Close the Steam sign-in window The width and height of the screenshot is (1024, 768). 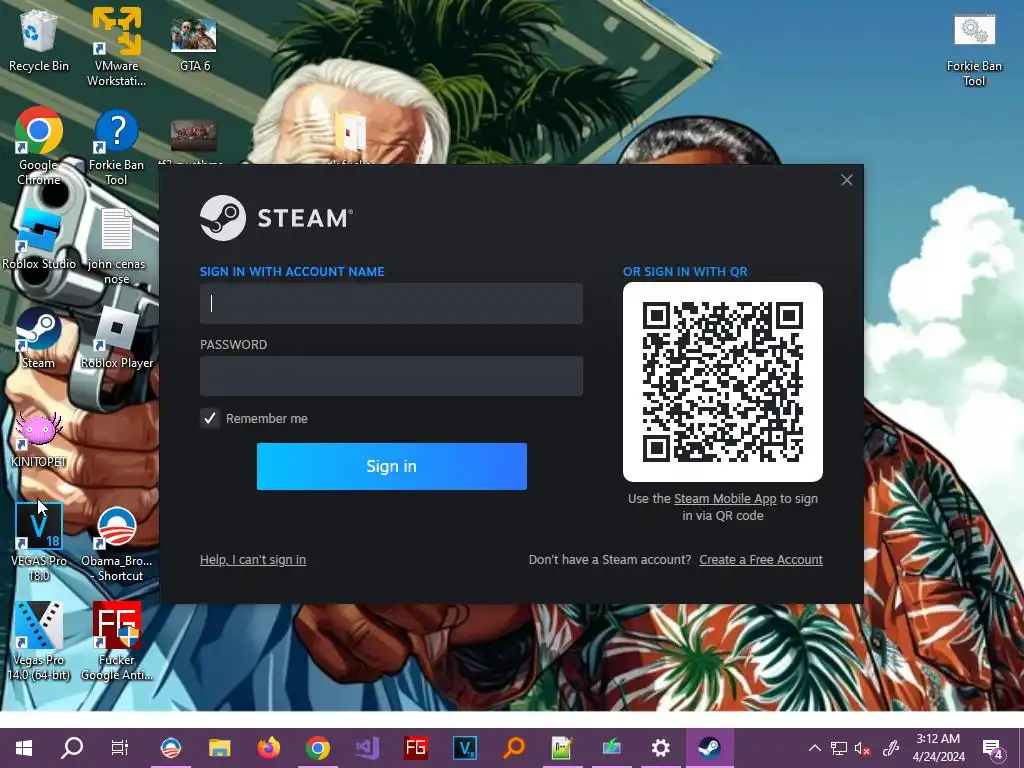pos(846,180)
